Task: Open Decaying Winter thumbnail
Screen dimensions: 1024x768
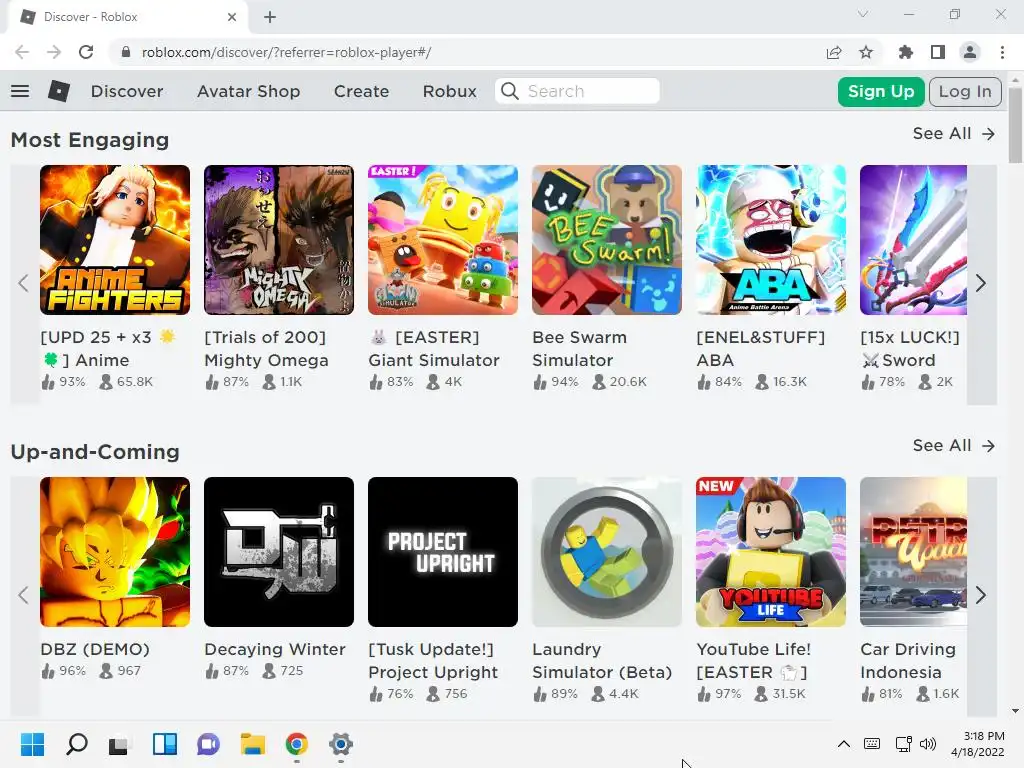Action: [279, 552]
